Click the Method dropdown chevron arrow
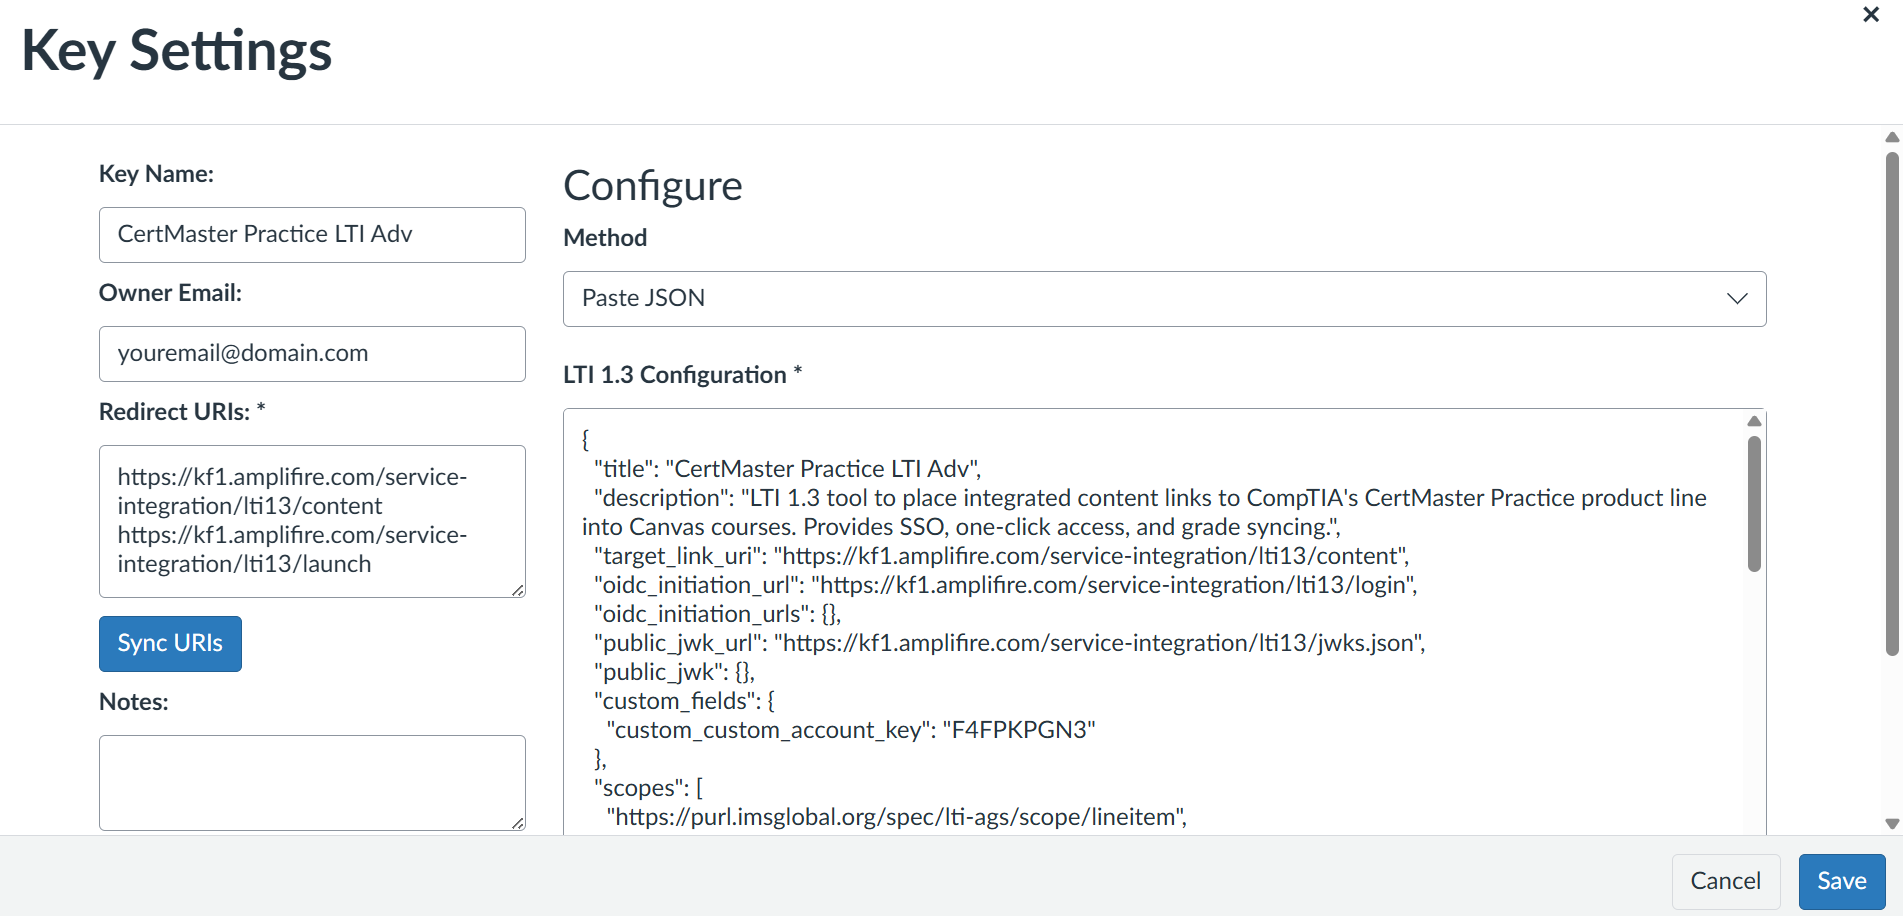The width and height of the screenshot is (1903, 916). coord(1737,299)
